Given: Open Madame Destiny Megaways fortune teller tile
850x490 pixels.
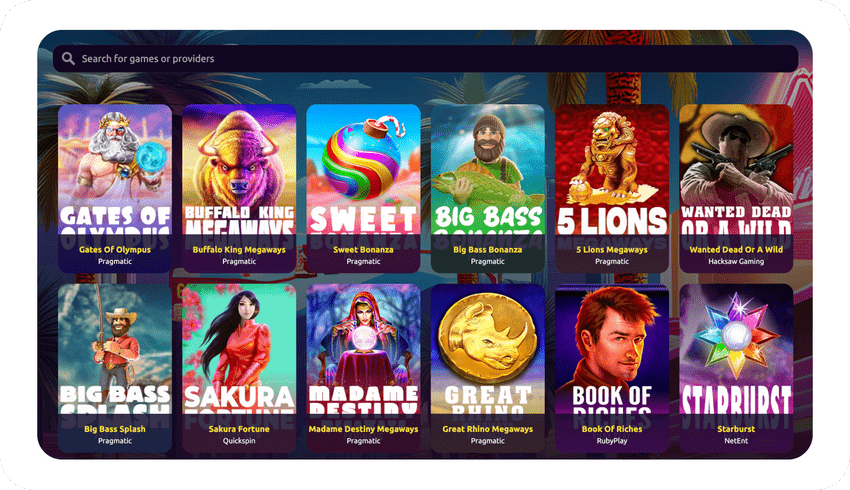Looking at the screenshot, I should [x=363, y=368].
